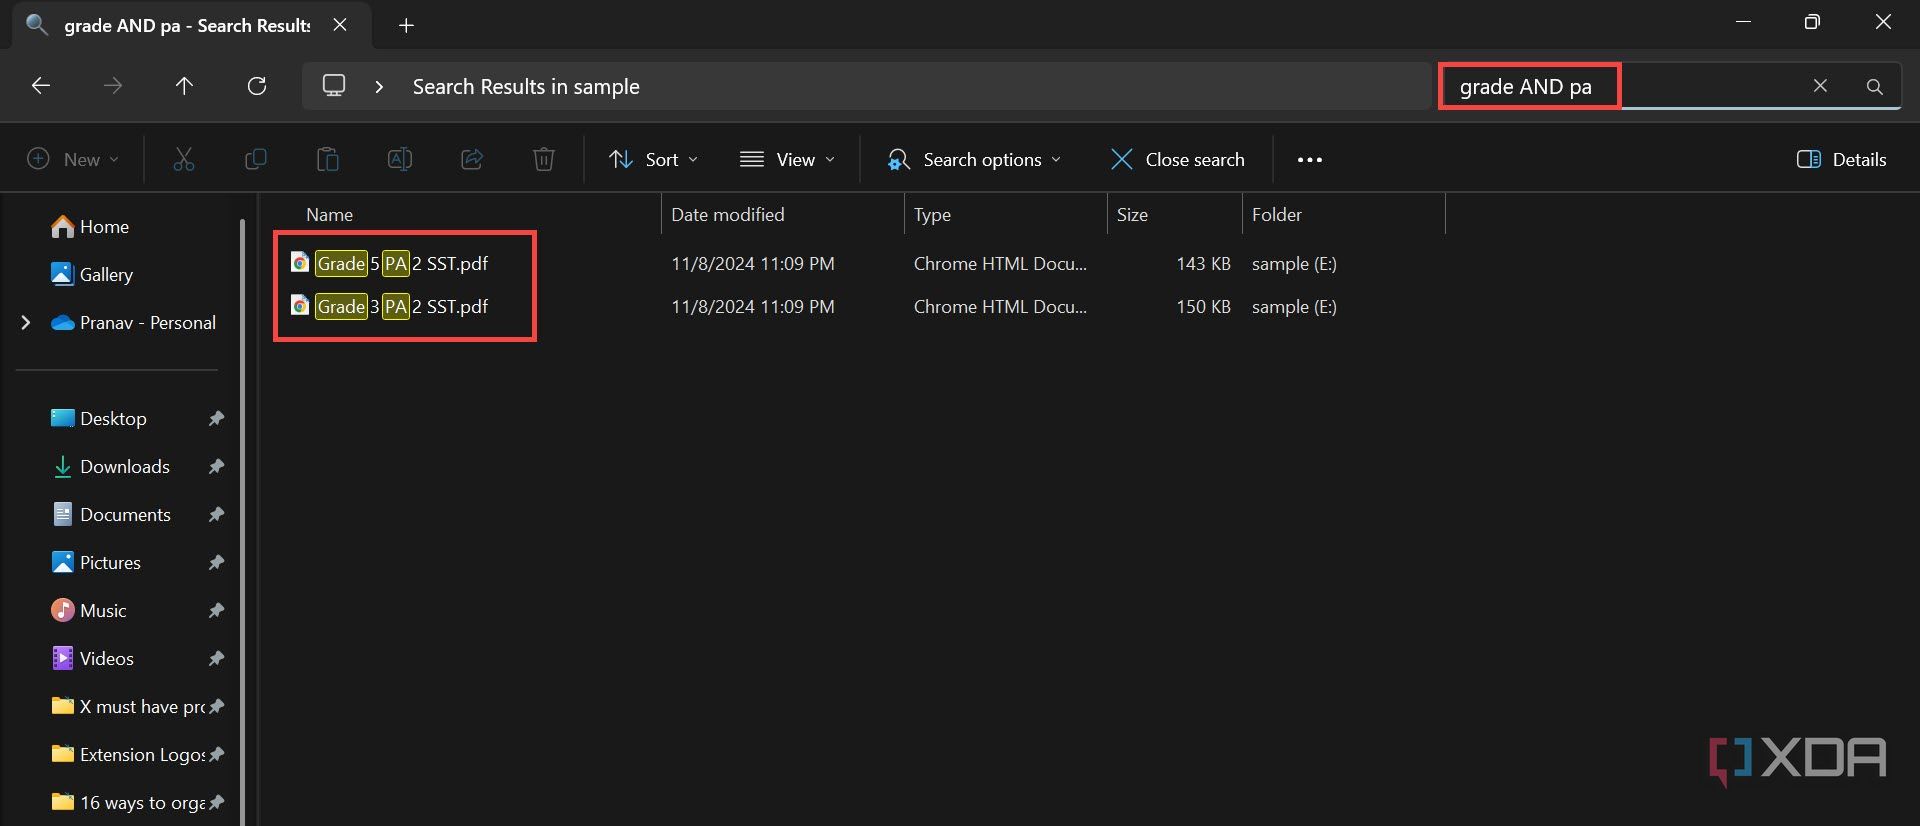The width and height of the screenshot is (1920, 826).
Task: Click the Paste clipboard icon
Action: coord(328,159)
